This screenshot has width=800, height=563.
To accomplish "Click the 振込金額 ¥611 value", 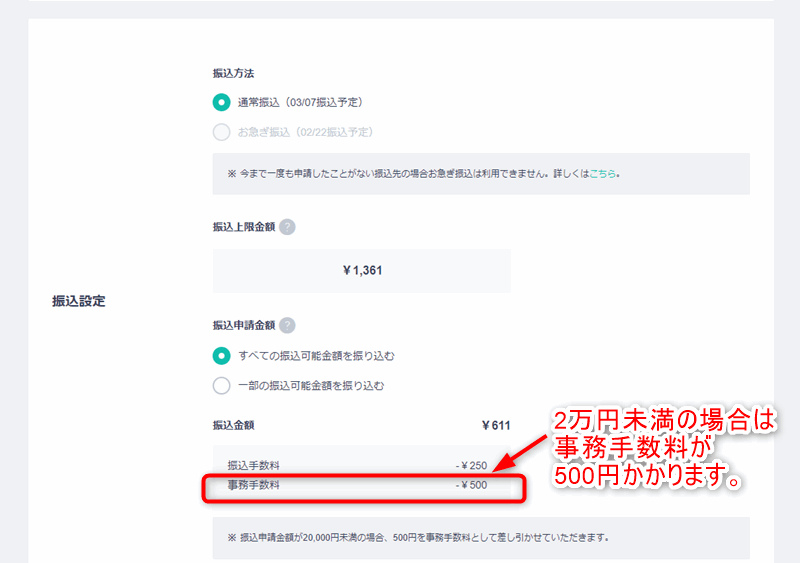I will (x=496, y=425).
